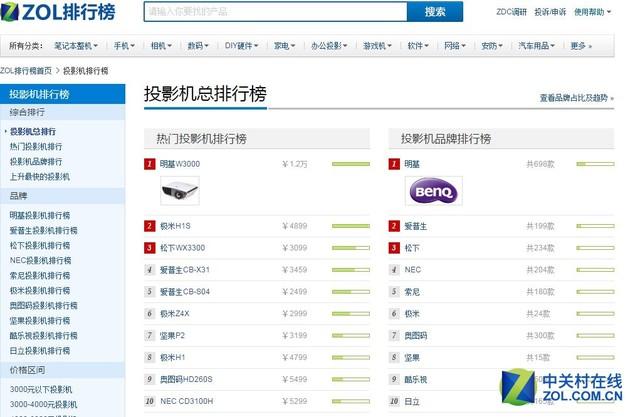Click rank 2 badge for 极米H1S
Viewport: 640px width, 417px height.
149,226
